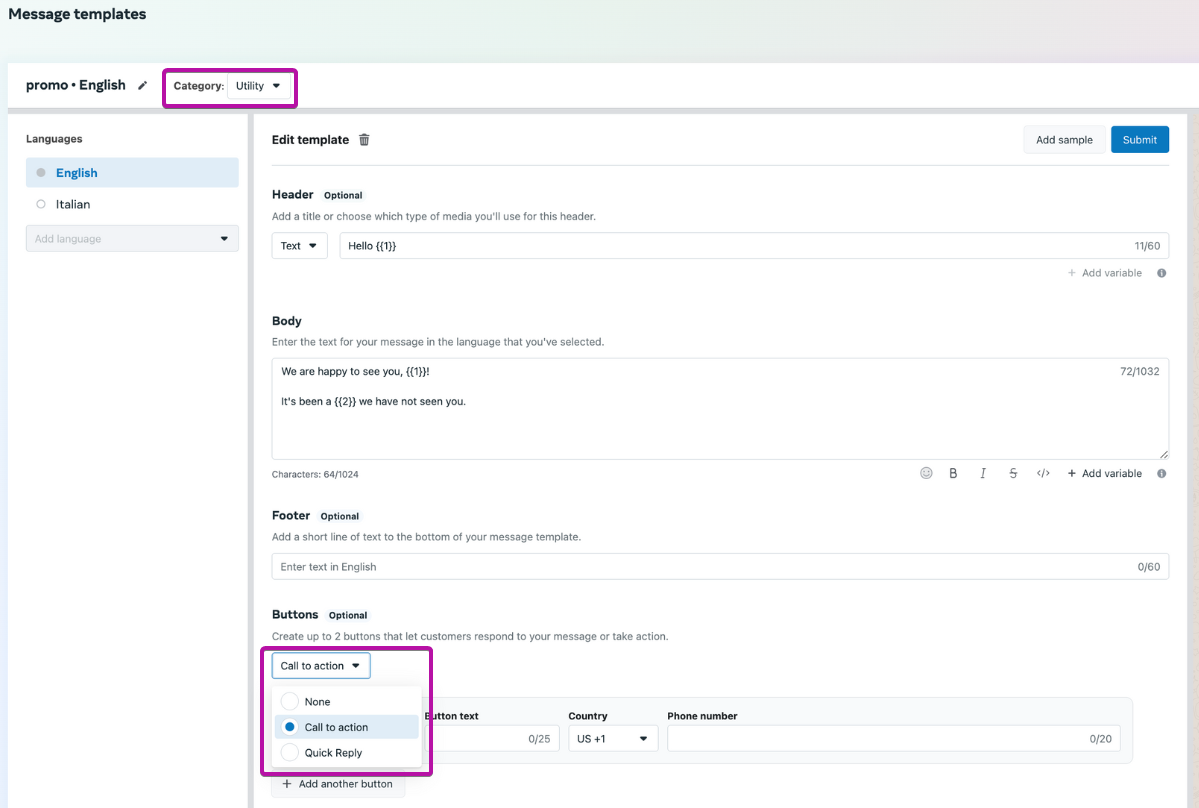Switch to the Italian language

[x=73, y=204]
